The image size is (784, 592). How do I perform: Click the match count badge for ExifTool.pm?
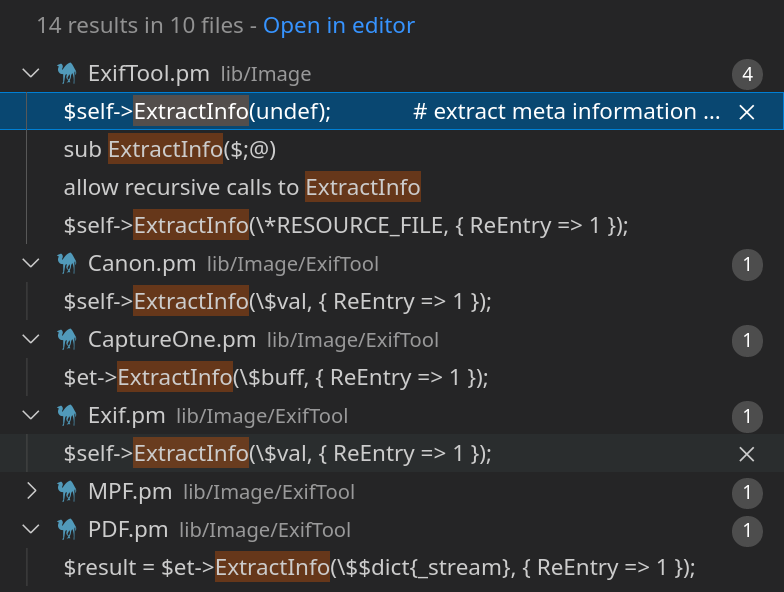coord(746,74)
